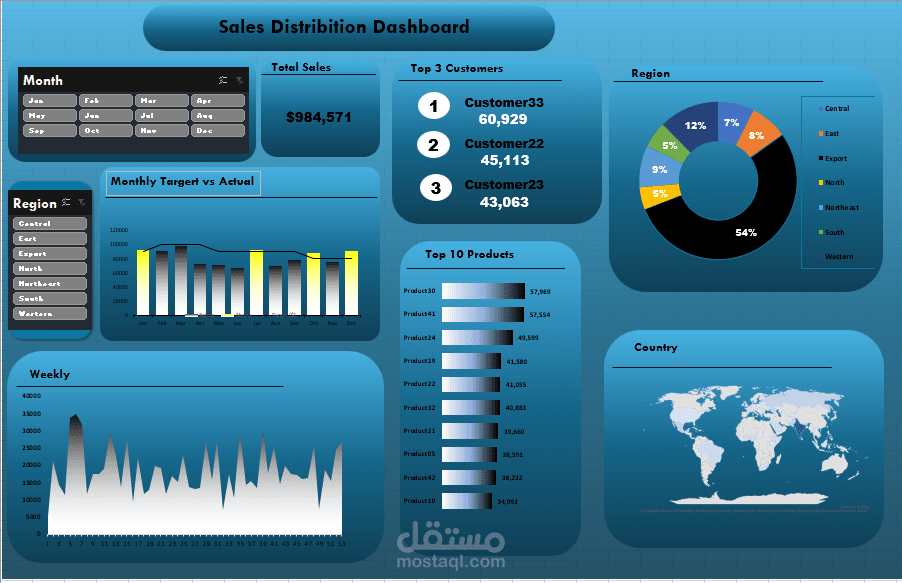The height and width of the screenshot is (583, 902).
Task: Click the Central legend color marker
Action: tap(821, 109)
